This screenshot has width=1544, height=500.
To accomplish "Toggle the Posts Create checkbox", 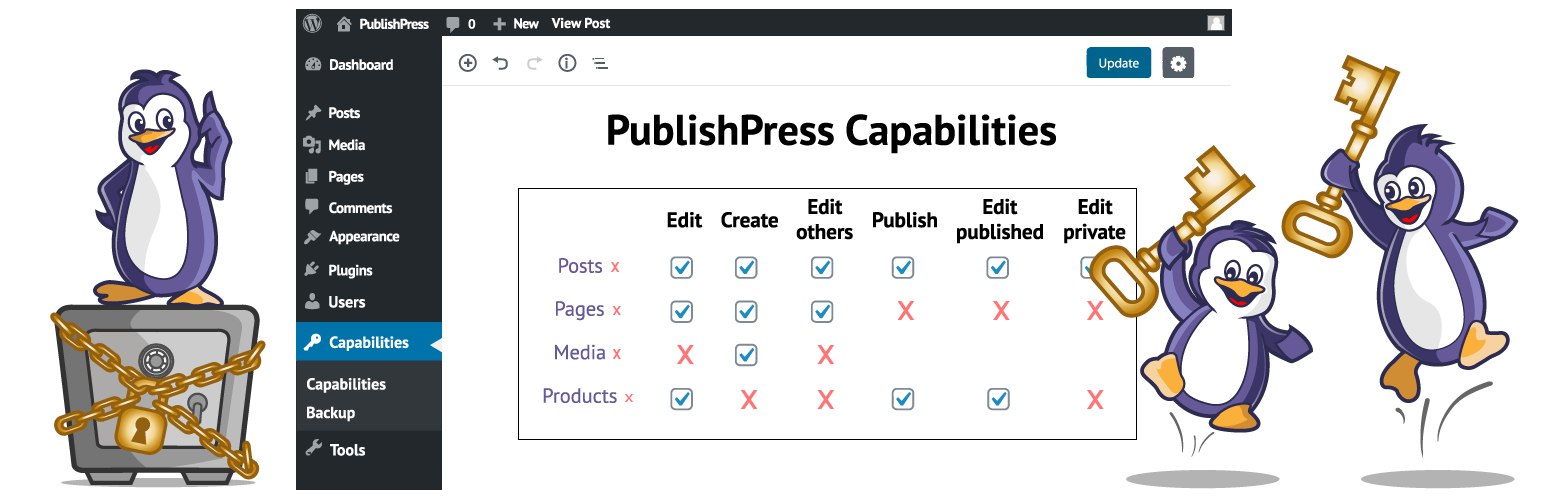I will click(x=746, y=267).
